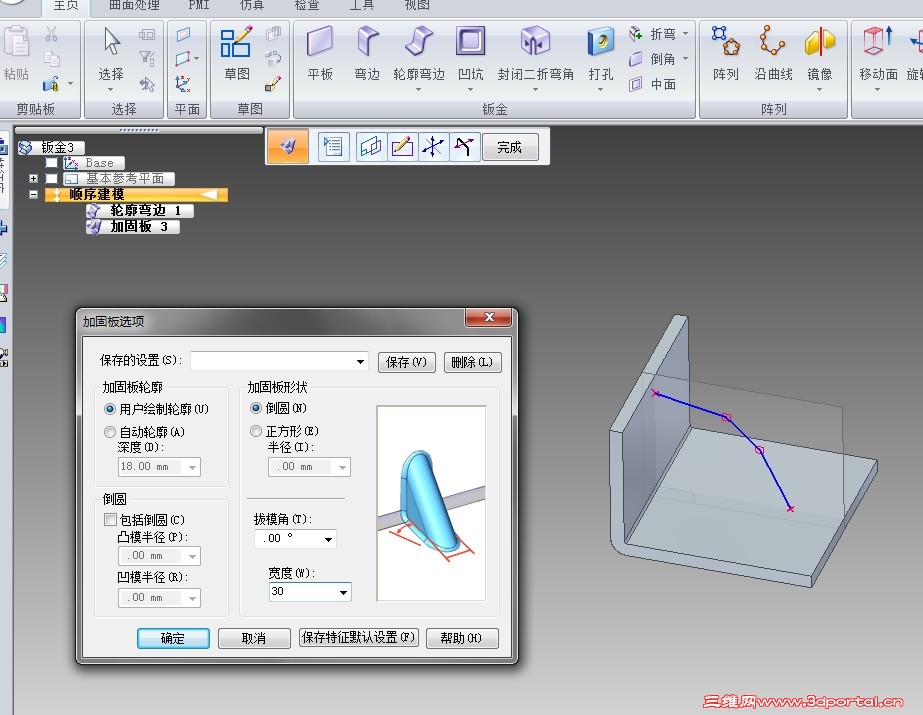Open the 凸模半径 dropdown
The image size is (923, 715).
tap(192, 556)
